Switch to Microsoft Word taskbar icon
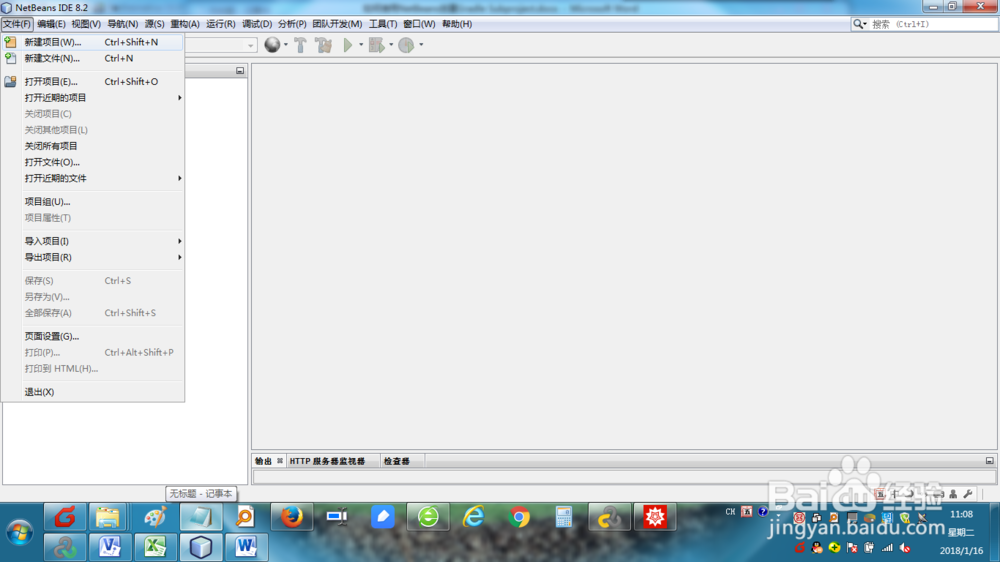Screen dimensions: 1000x562 [x=246, y=547]
